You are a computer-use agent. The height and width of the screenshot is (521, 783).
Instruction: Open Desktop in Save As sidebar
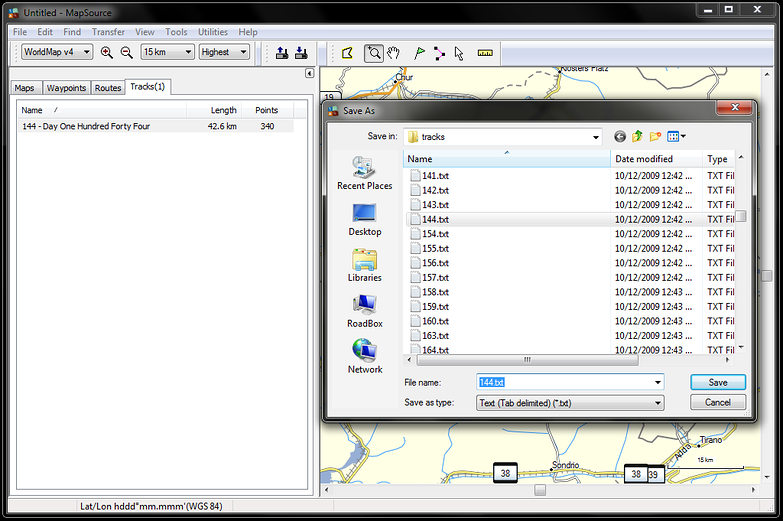point(365,219)
